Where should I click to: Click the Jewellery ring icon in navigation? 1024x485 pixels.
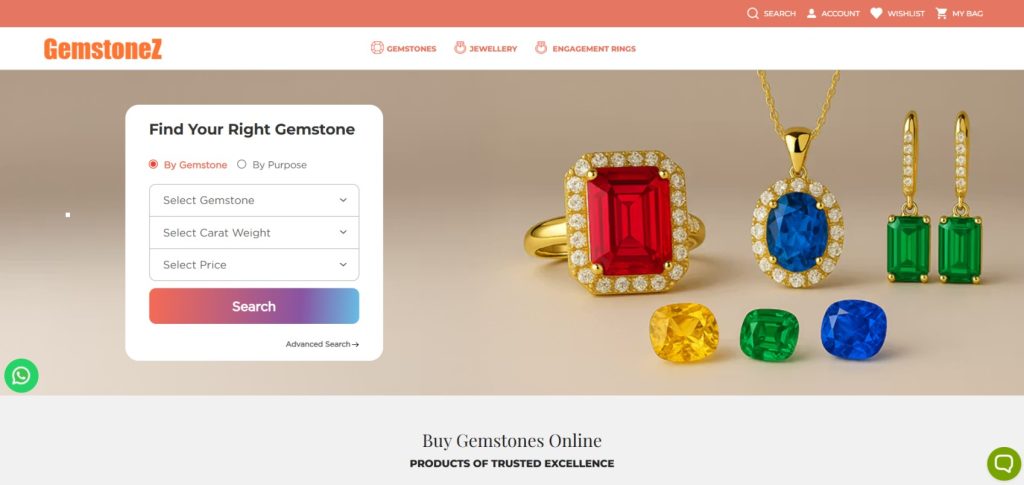(x=460, y=48)
